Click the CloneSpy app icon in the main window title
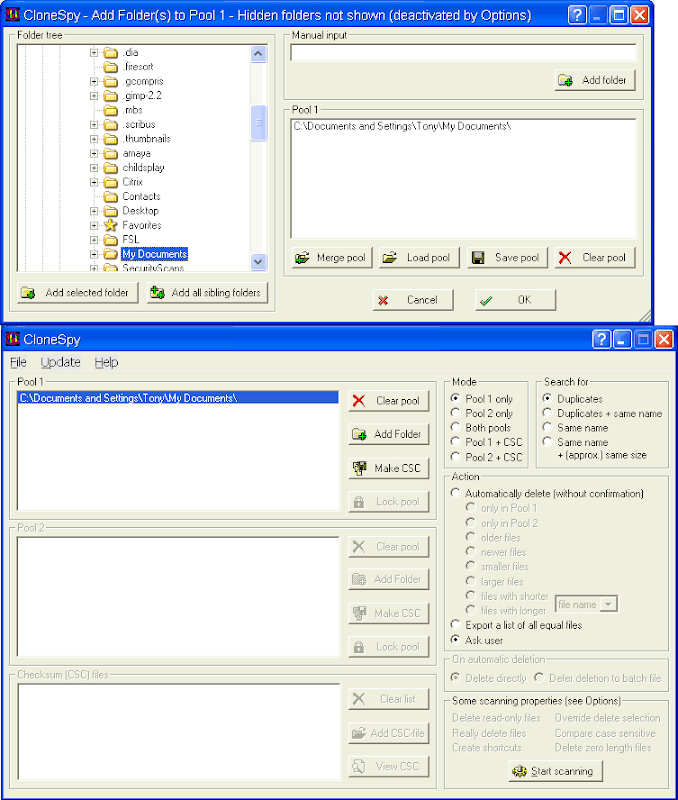Viewport: 678px width, 800px height. 12,339
